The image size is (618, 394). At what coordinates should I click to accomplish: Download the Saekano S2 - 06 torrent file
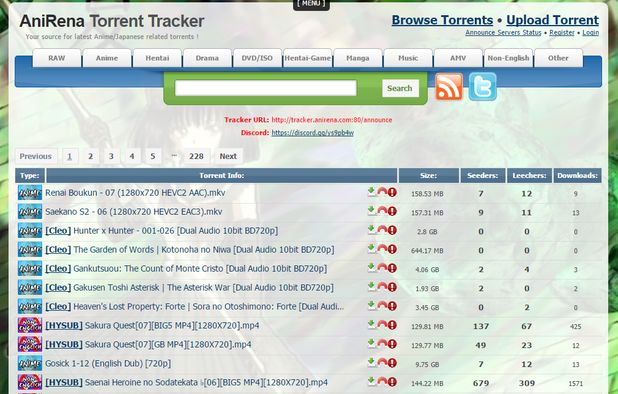point(371,211)
